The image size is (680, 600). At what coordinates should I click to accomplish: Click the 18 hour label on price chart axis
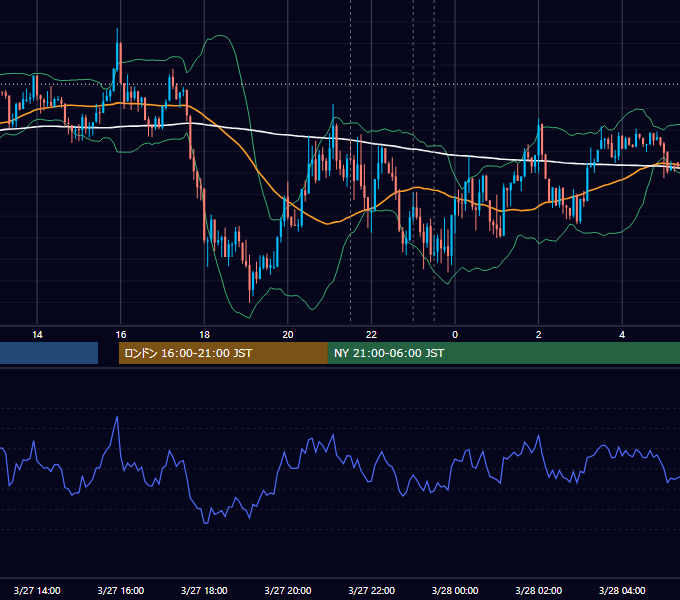click(x=204, y=335)
